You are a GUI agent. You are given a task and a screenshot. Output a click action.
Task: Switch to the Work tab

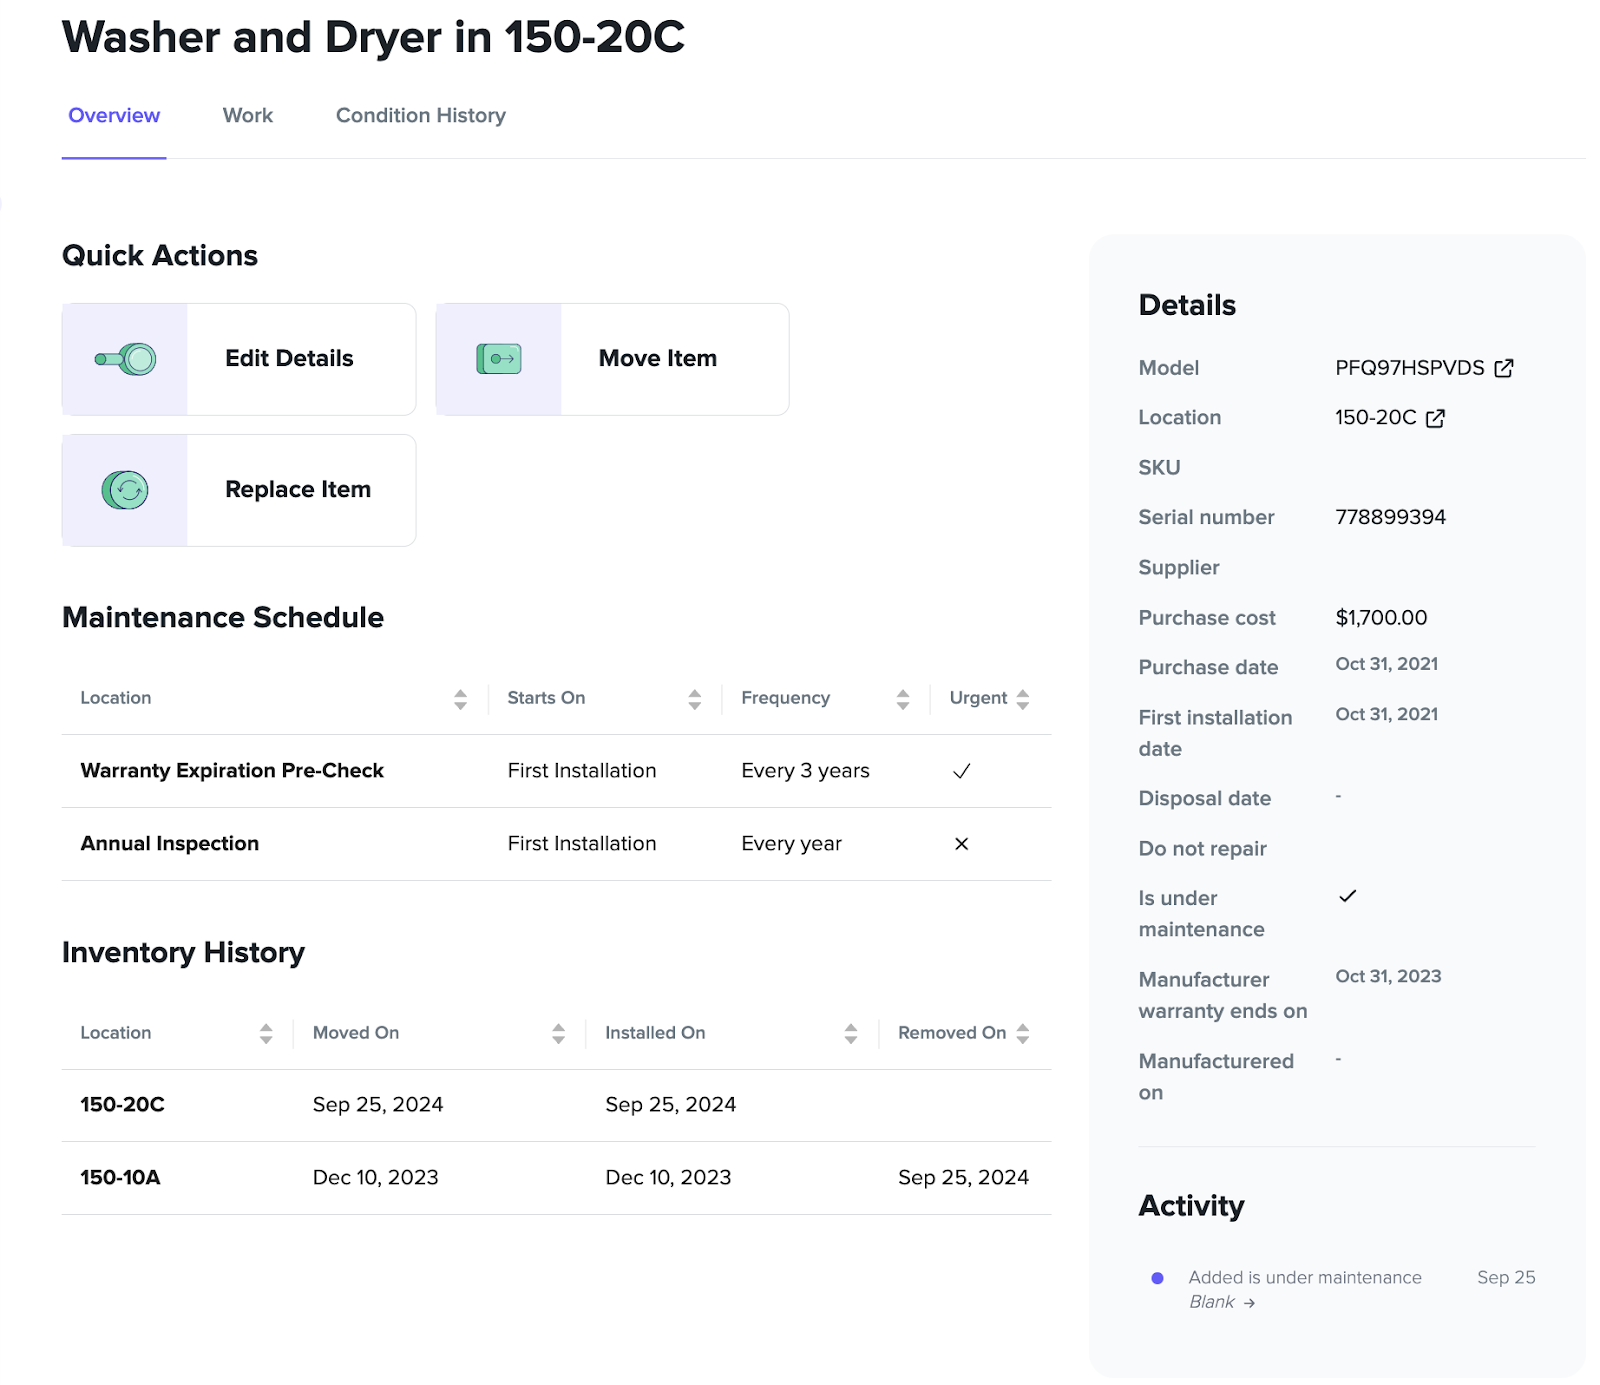pos(248,116)
